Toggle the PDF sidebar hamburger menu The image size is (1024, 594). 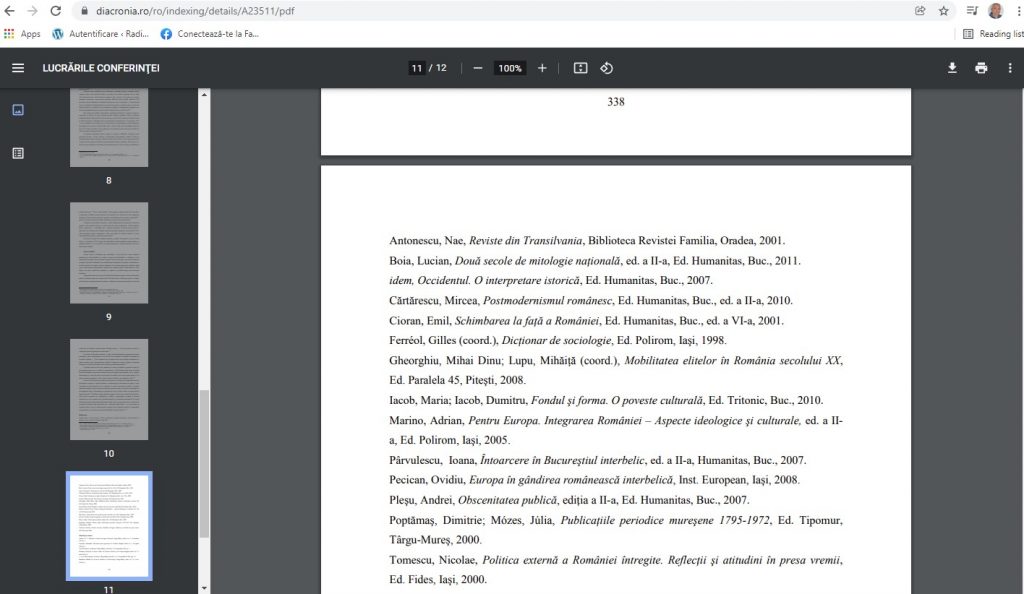click(x=17, y=68)
